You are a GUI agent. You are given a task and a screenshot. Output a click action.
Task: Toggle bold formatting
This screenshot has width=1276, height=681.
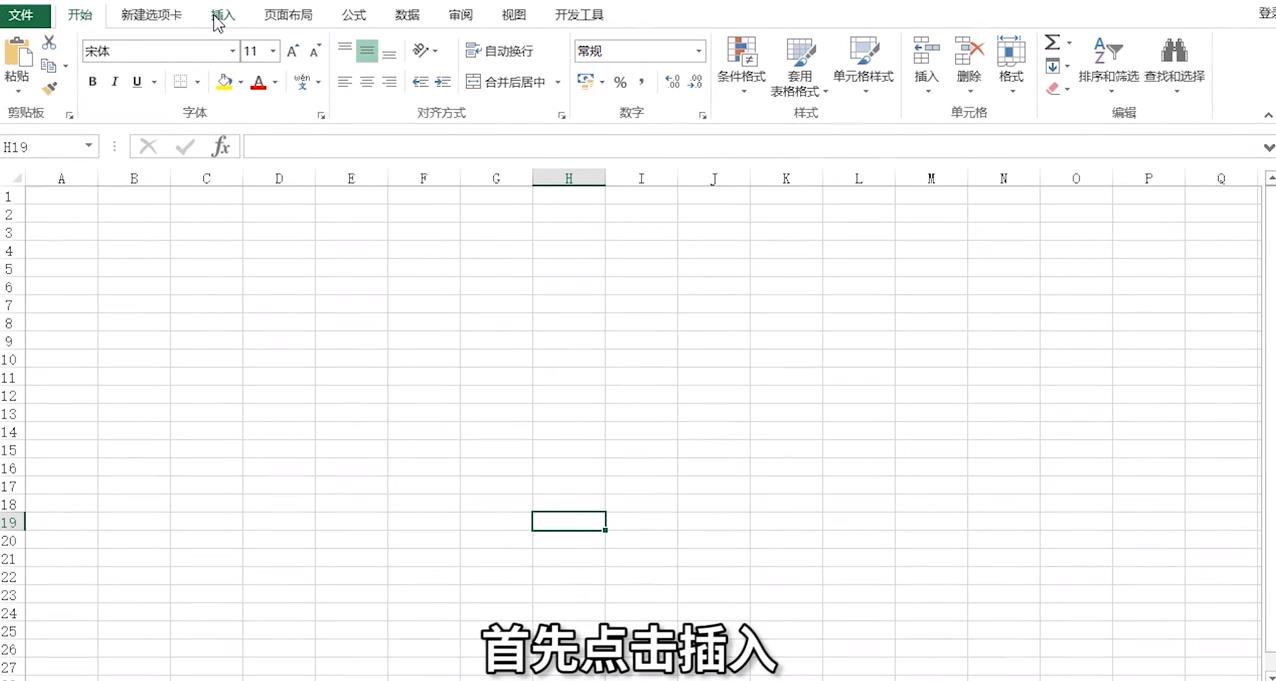[92, 81]
